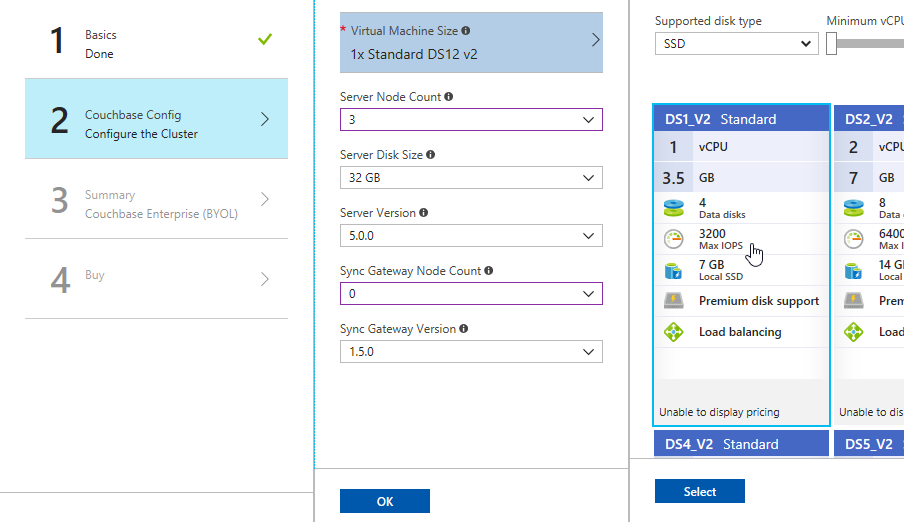Screen dimensions: 904x522
Task: Open Sync Gateway Node Count dropdown
Action: pyautogui.click(x=471, y=294)
